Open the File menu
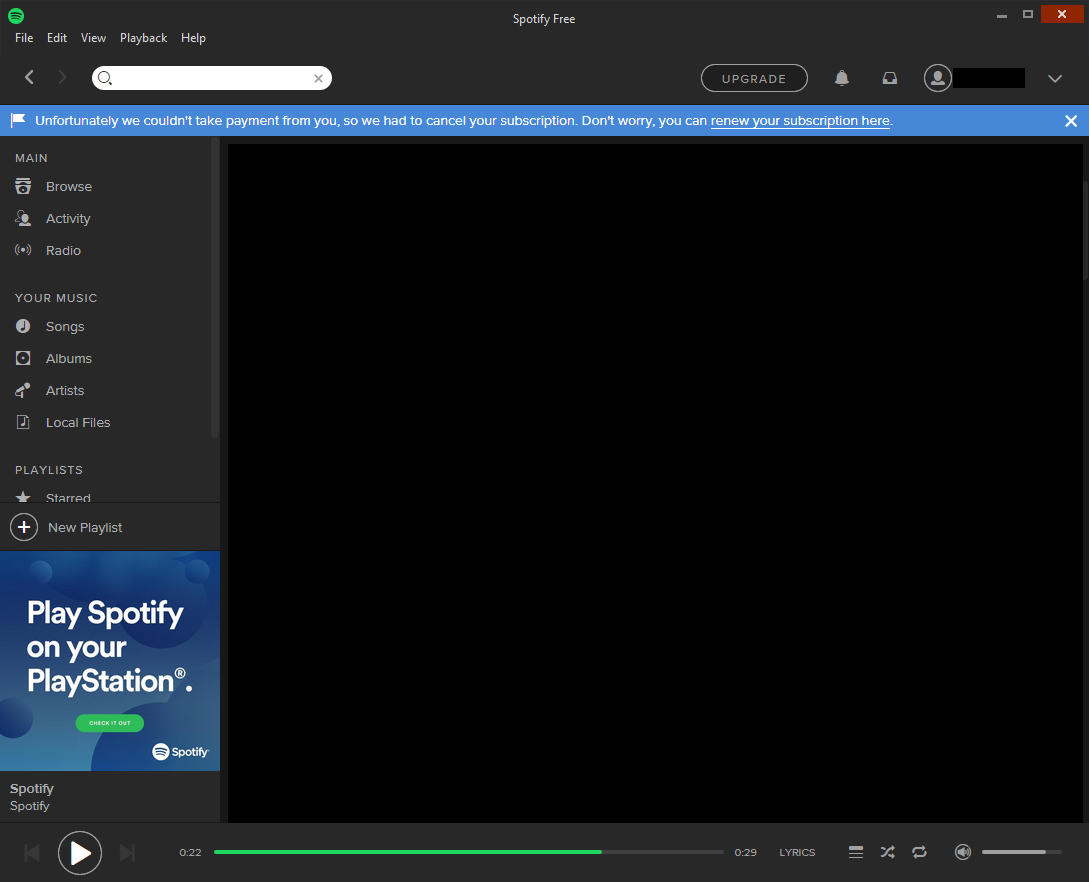Screen dimensions: 1089x882 24,38
